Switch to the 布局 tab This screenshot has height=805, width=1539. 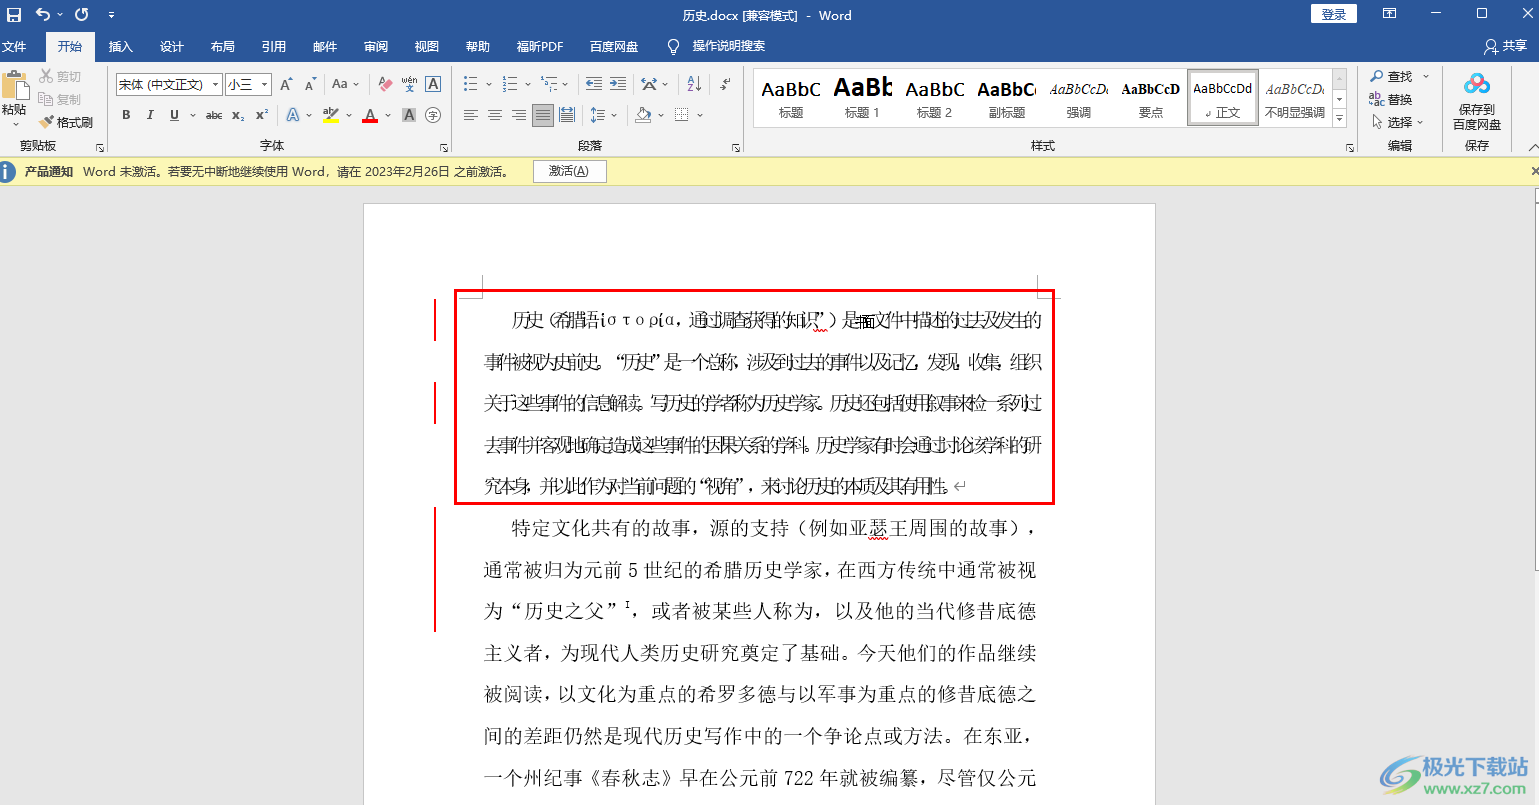[222, 47]
